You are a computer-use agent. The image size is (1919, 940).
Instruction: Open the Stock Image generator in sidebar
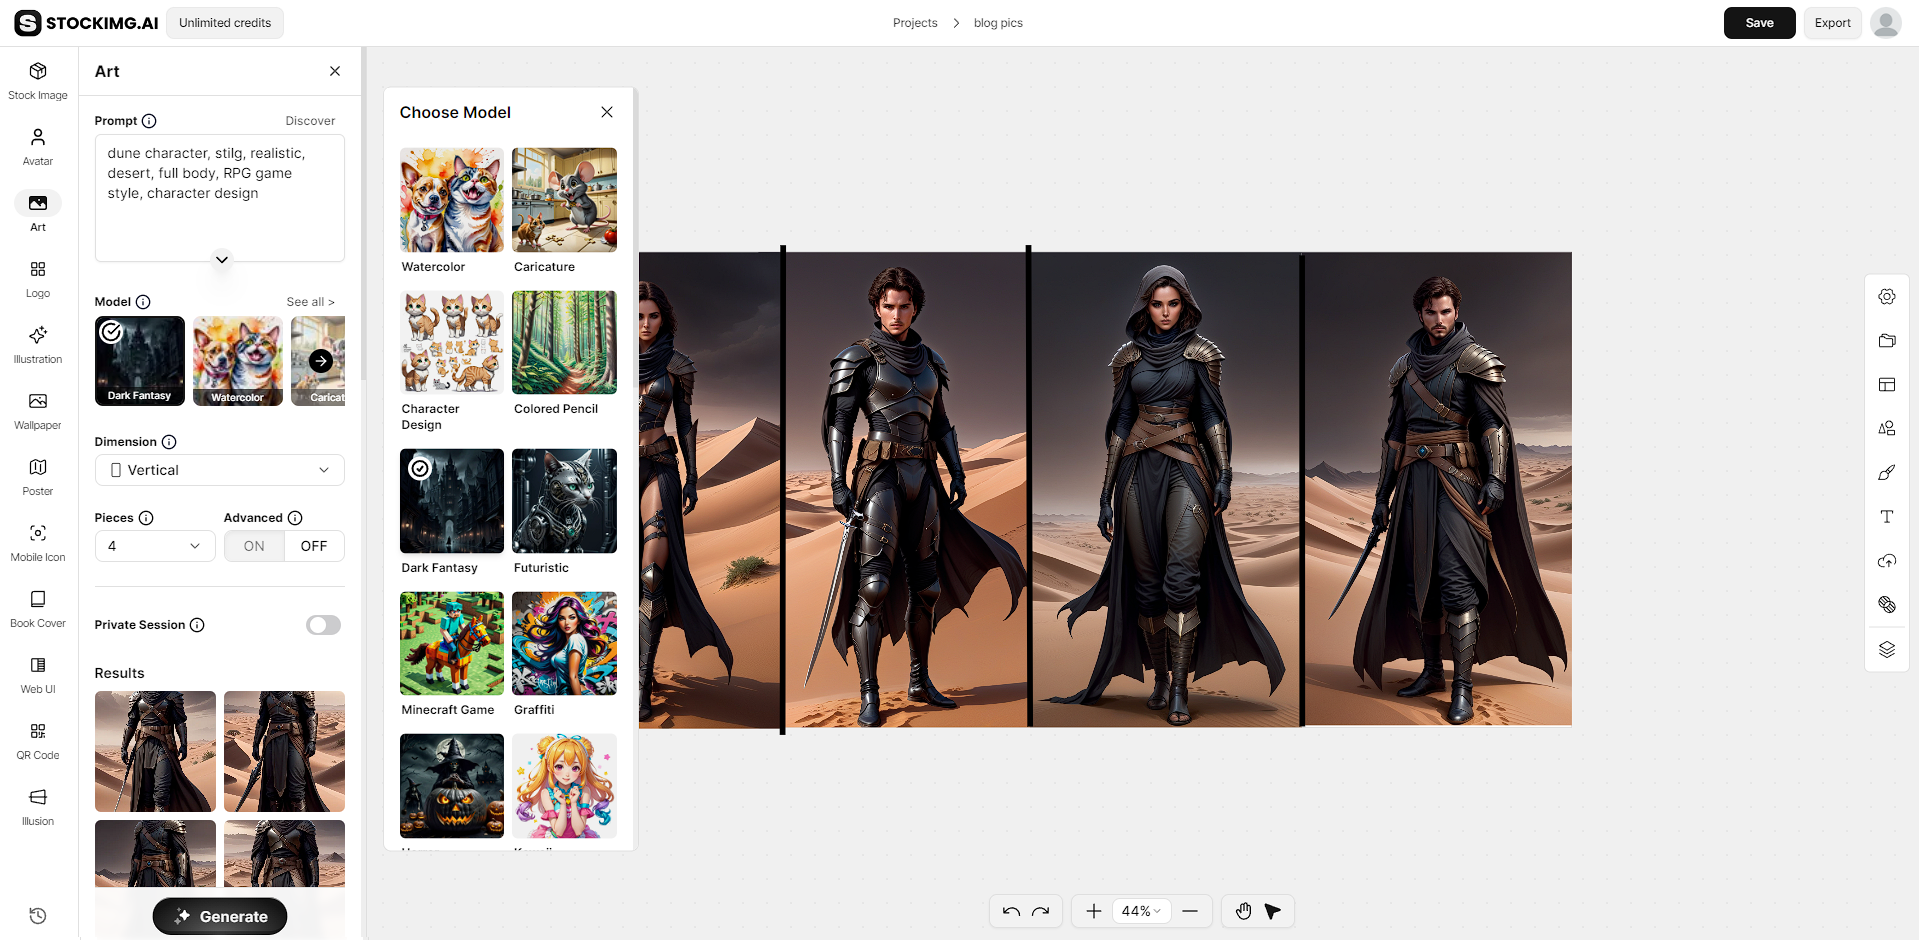(x=37, y=79)
